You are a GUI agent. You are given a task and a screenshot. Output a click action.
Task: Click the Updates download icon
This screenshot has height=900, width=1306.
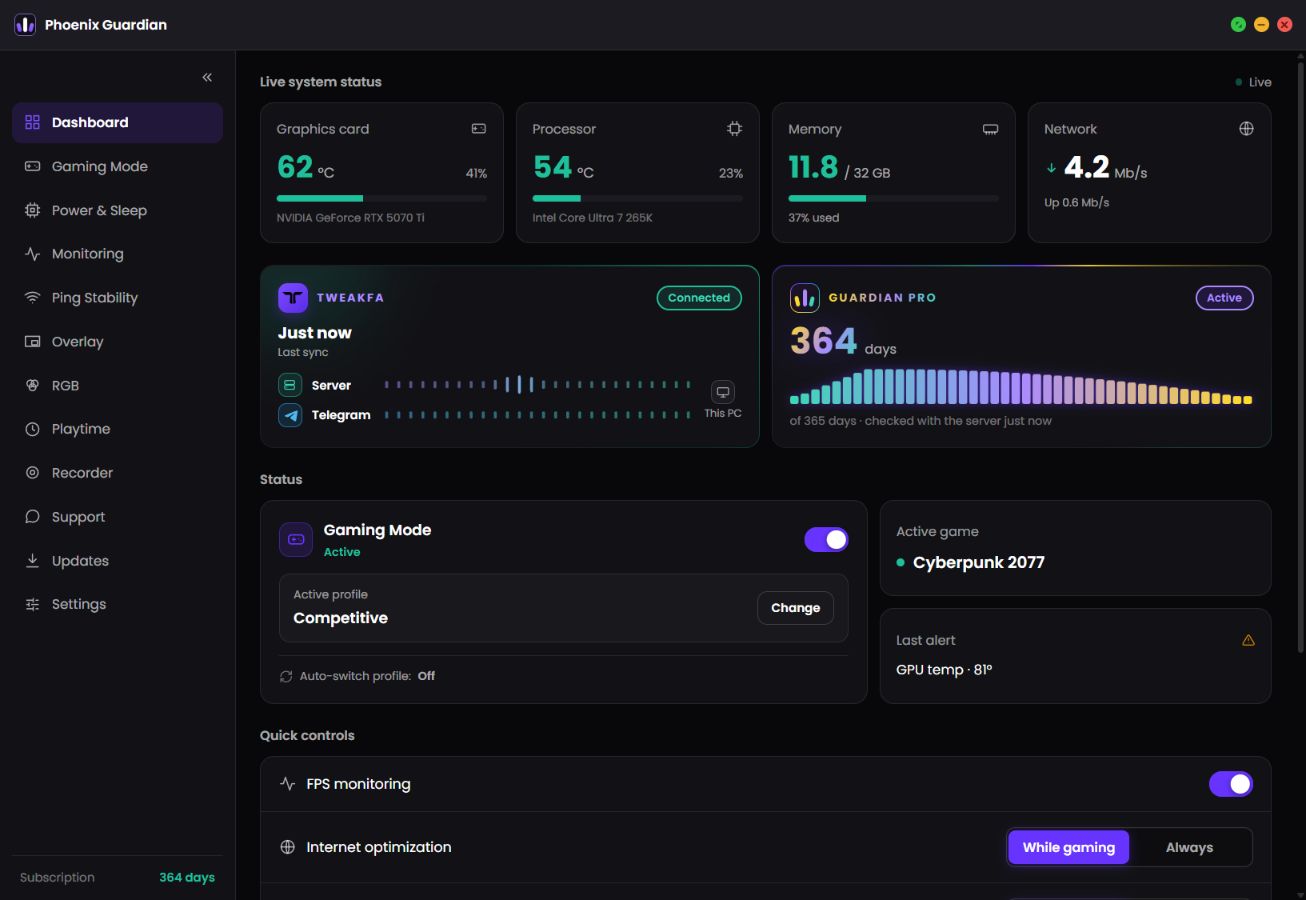32,560
